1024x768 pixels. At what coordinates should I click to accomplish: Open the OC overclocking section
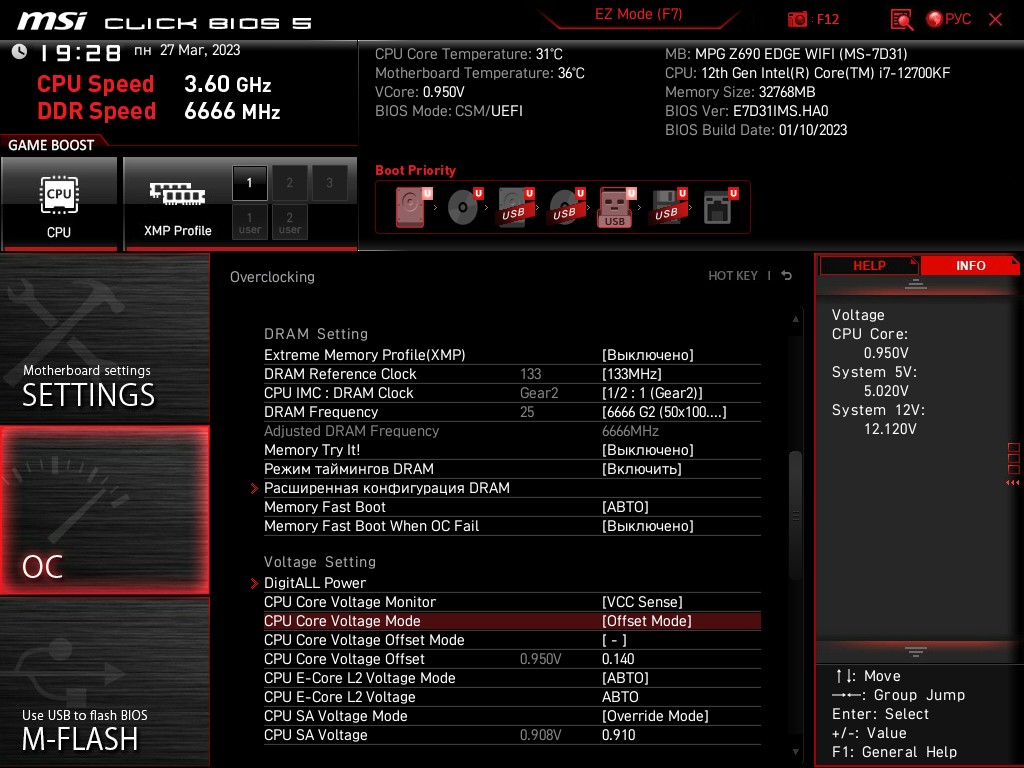(x=104, y=510)
